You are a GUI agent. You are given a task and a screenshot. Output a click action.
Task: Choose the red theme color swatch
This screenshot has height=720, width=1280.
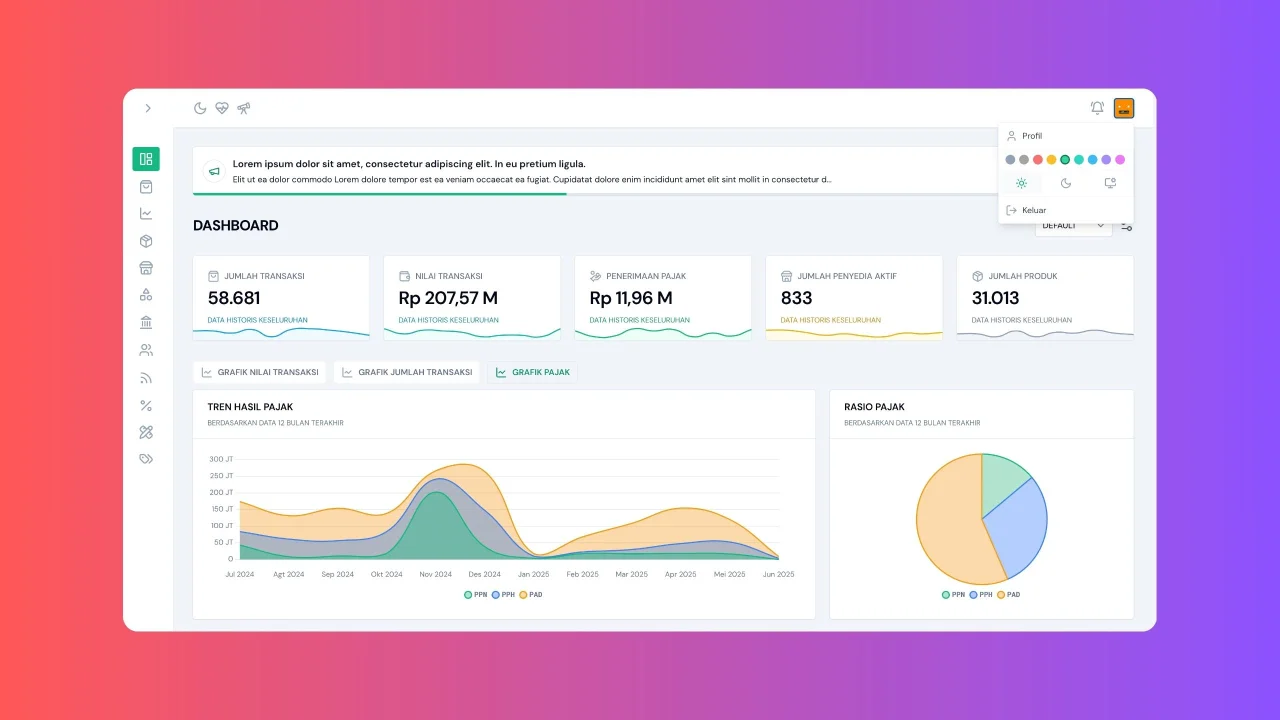click(x=1038, y=159)
